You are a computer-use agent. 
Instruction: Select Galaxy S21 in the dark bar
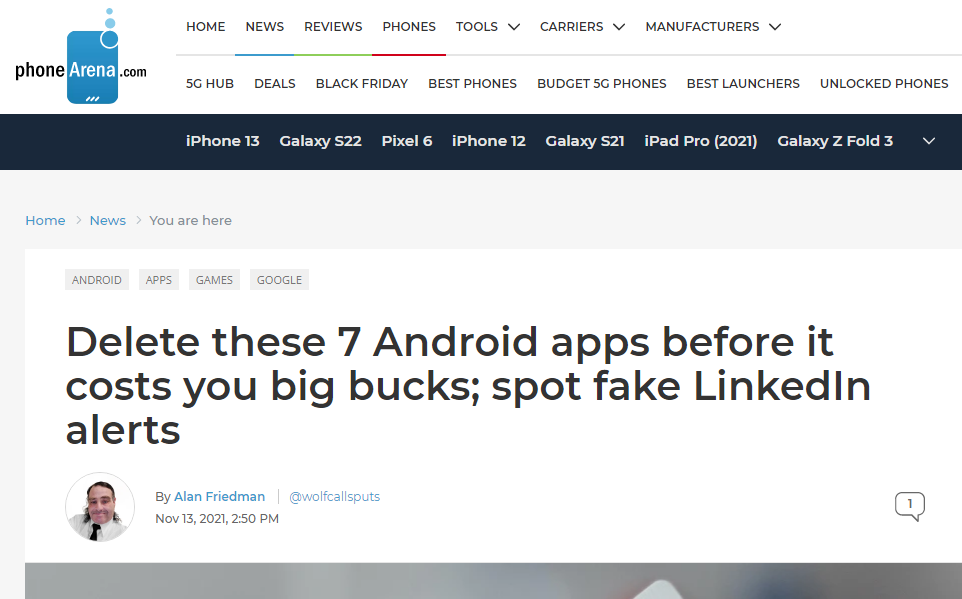click(585, 141)
